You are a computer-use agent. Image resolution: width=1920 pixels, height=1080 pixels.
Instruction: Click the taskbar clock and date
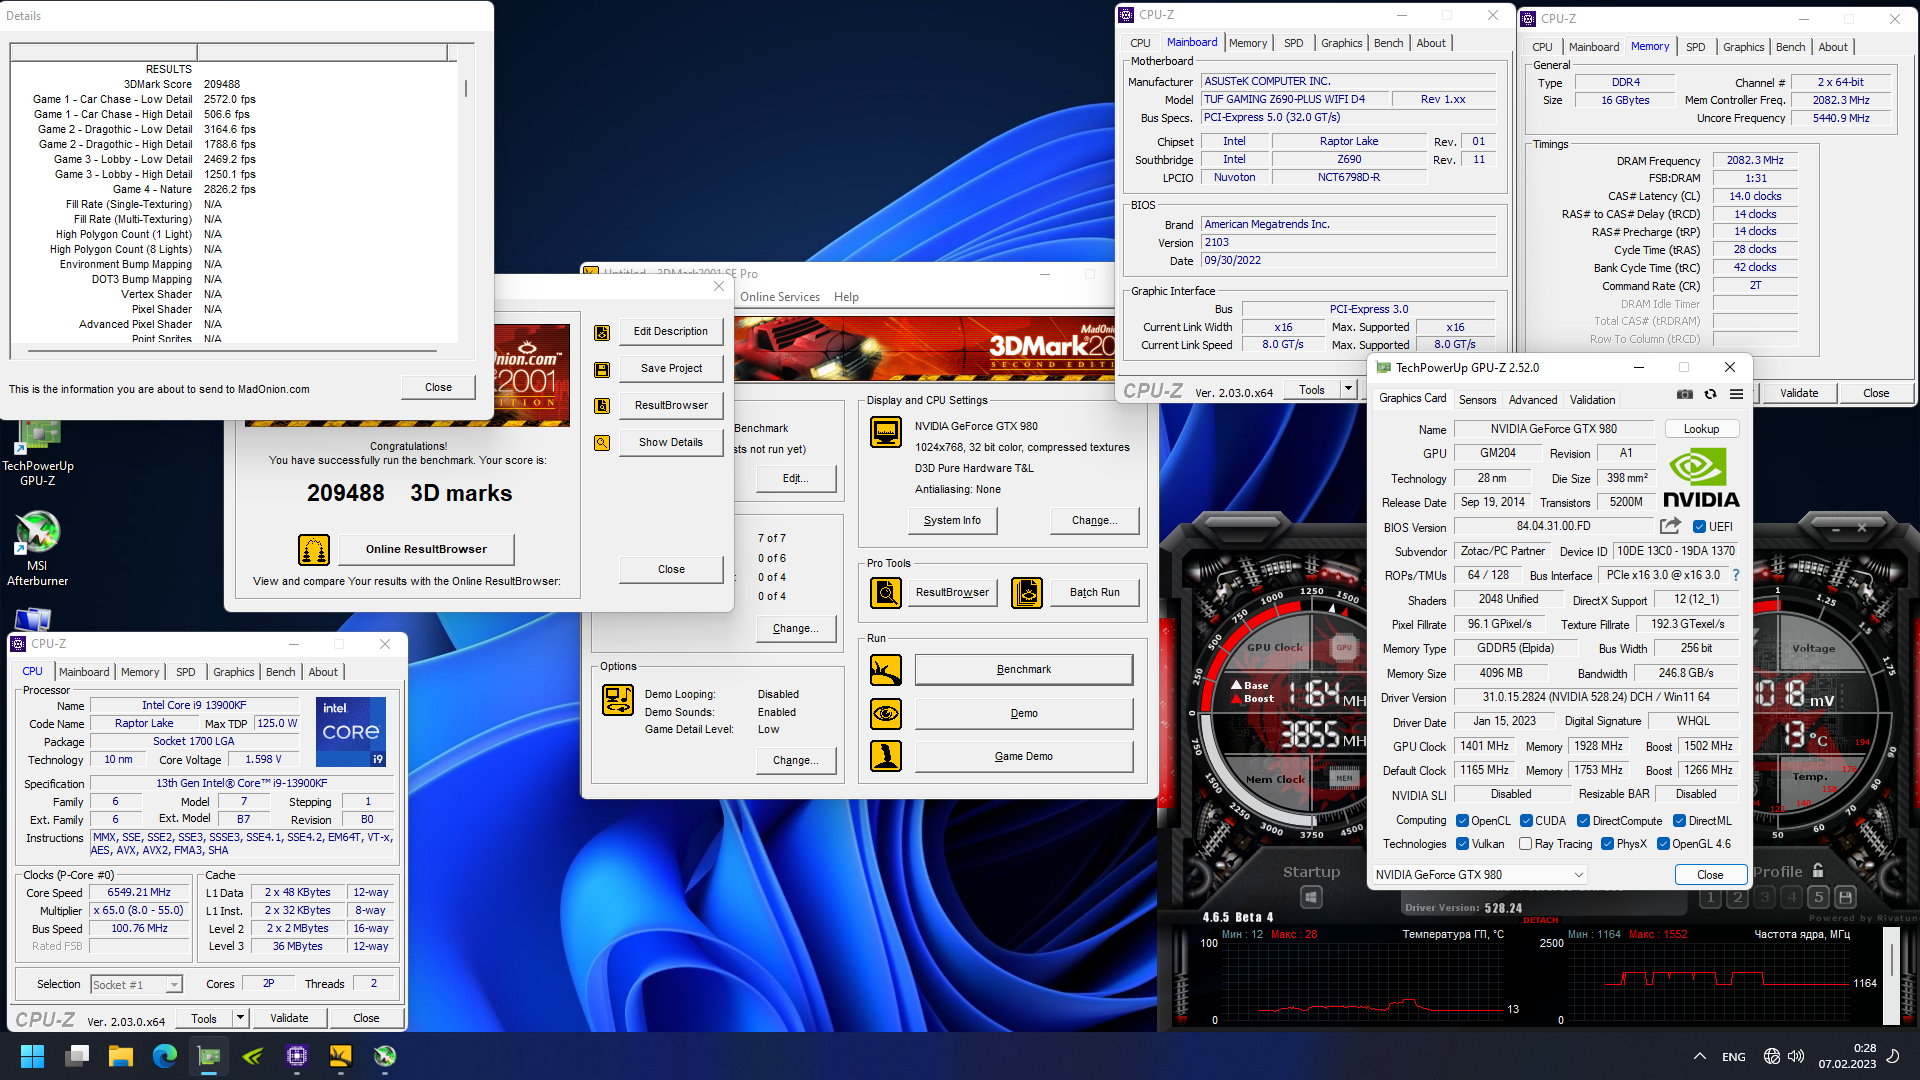1848,1056
